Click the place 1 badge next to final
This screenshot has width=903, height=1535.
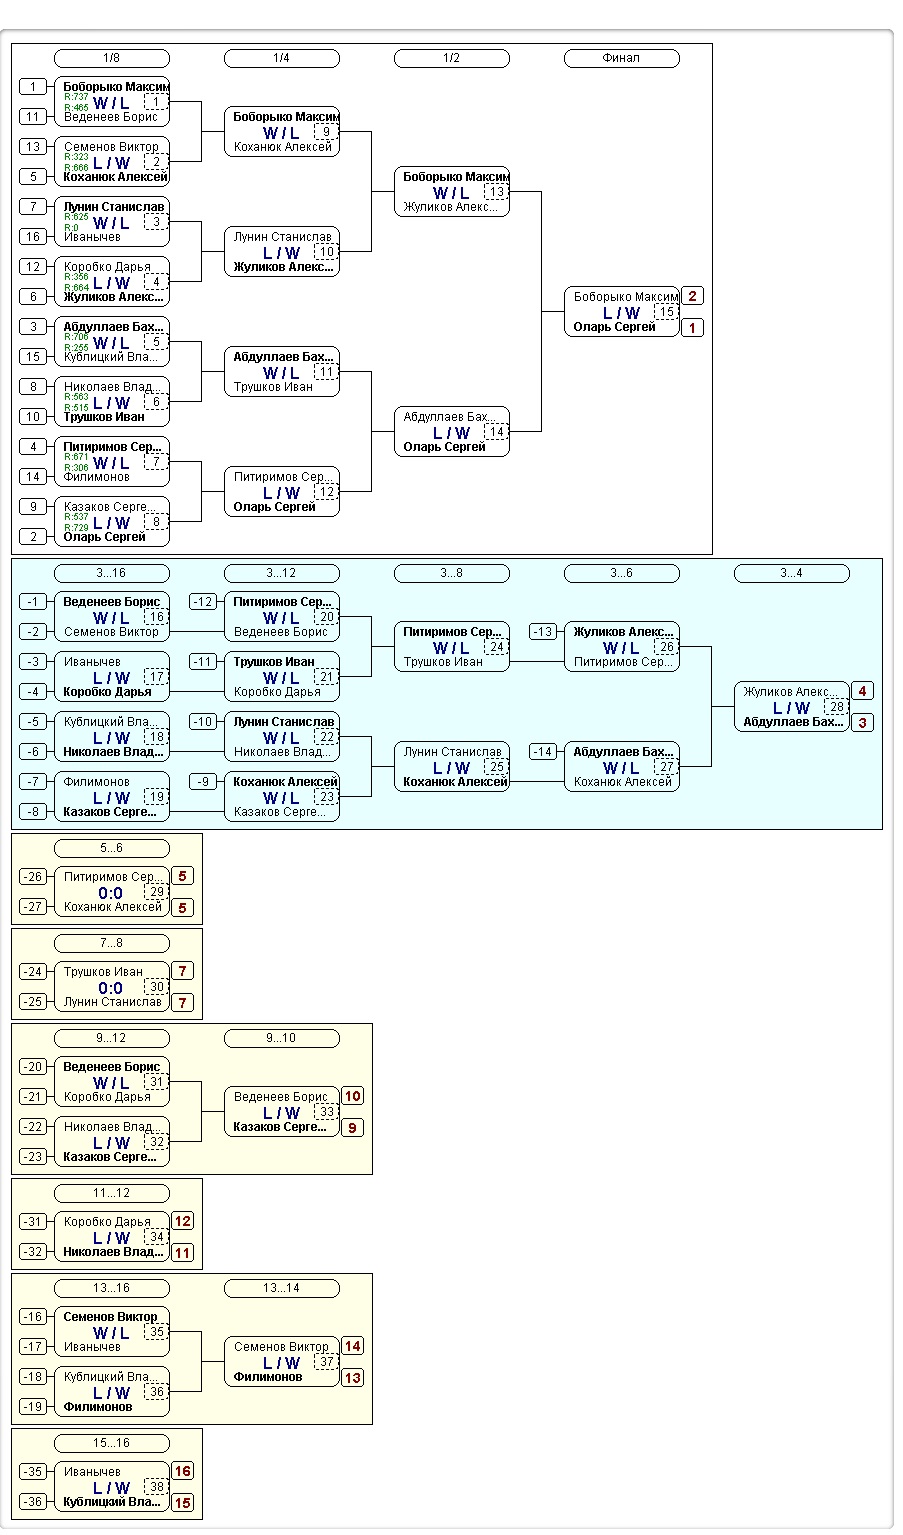click(692, 328)
